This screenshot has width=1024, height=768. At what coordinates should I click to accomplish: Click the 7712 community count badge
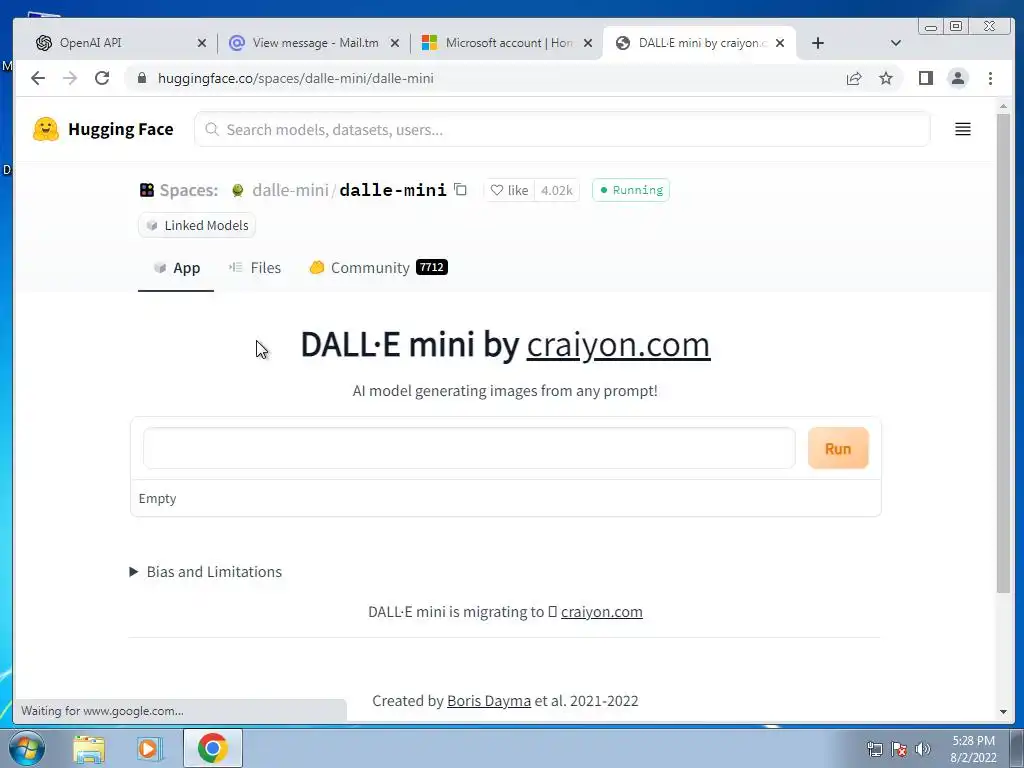click(x=432, y=267)
